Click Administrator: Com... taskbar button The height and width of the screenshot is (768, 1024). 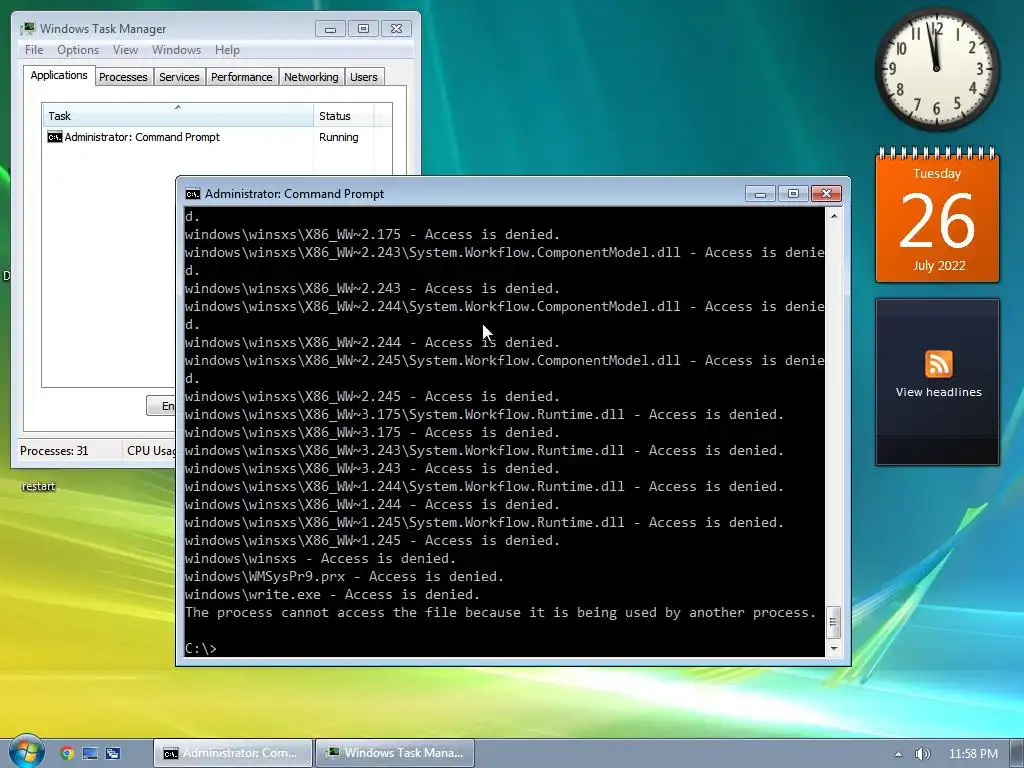pyautogui.click(x=233, y=753)
